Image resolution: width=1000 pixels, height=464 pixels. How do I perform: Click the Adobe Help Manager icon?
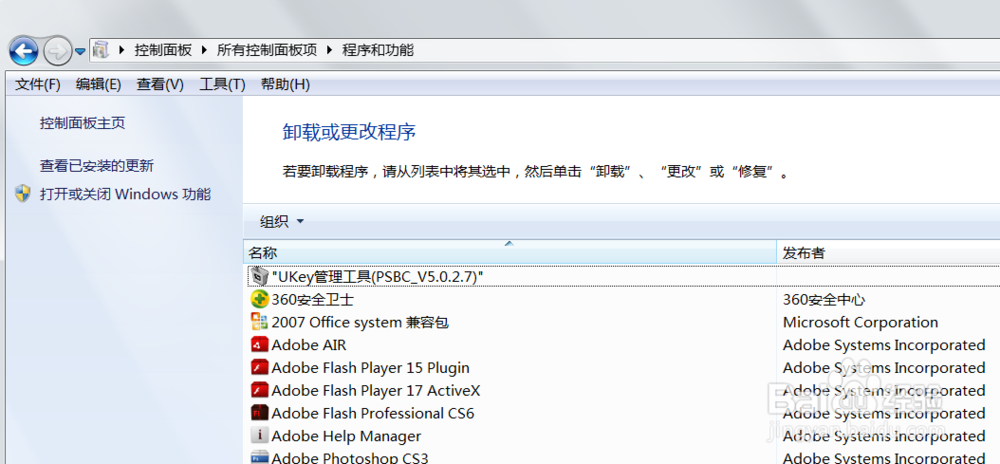pyautogui.click(x=260, y=436)
